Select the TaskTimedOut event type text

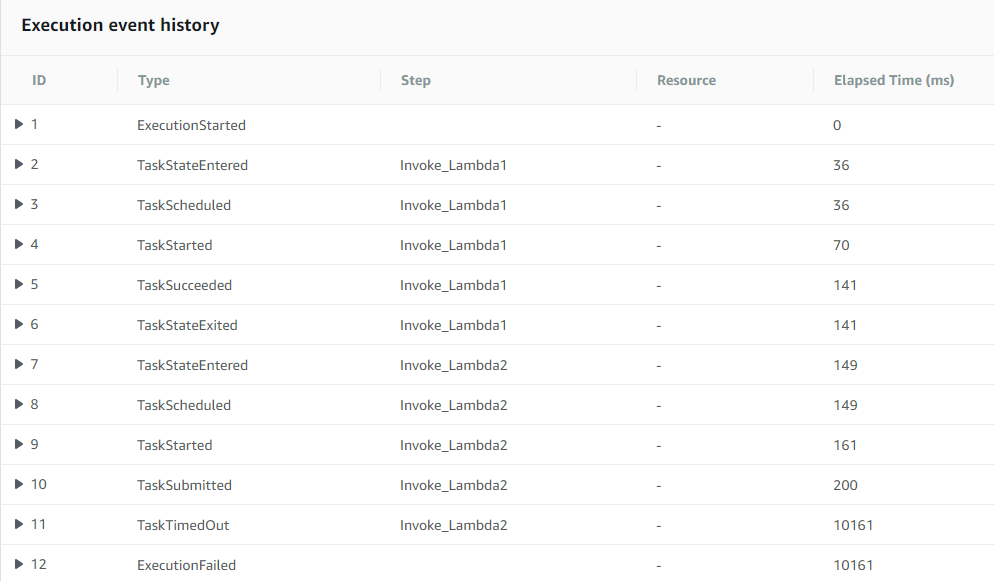(183, 525)
